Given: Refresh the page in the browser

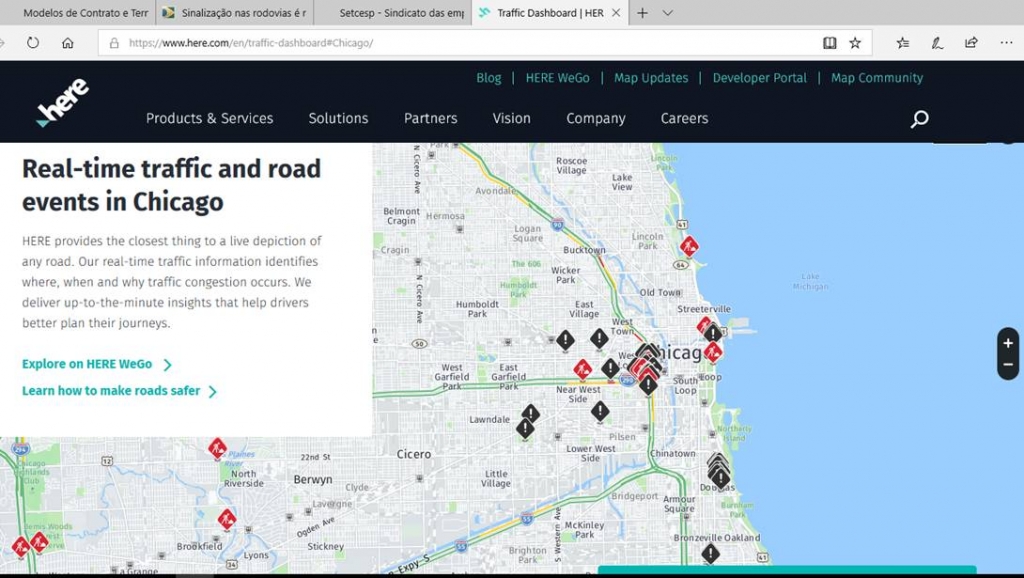Looking at the screenshot, I should pos(33,43).
